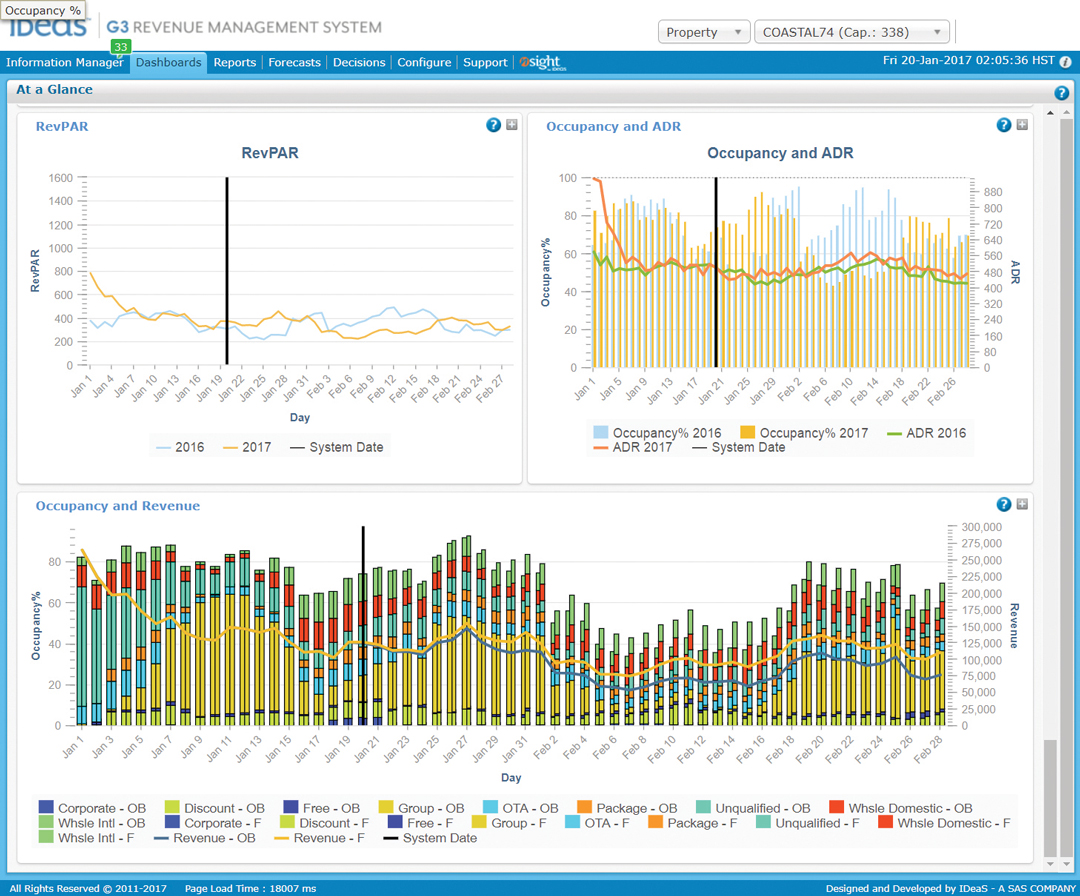Toggle Package - F legend entry
Screen dimensions: 1080x896
tap(693, 823)
